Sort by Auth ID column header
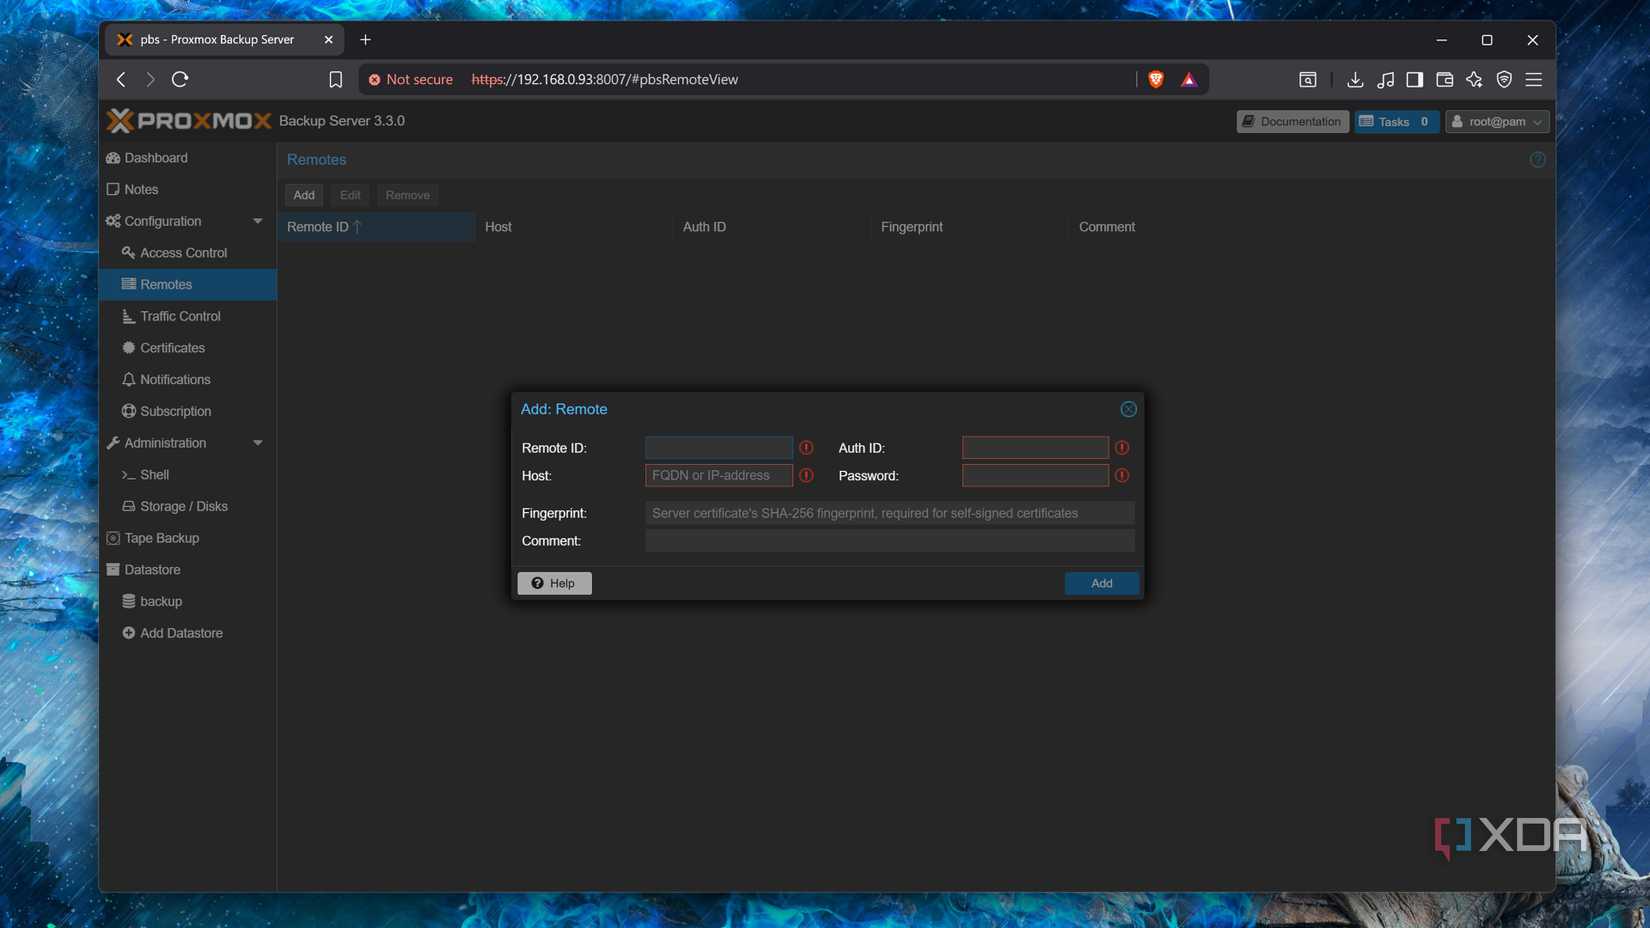Screen dimensions: 1650x928 click(772, 227)
